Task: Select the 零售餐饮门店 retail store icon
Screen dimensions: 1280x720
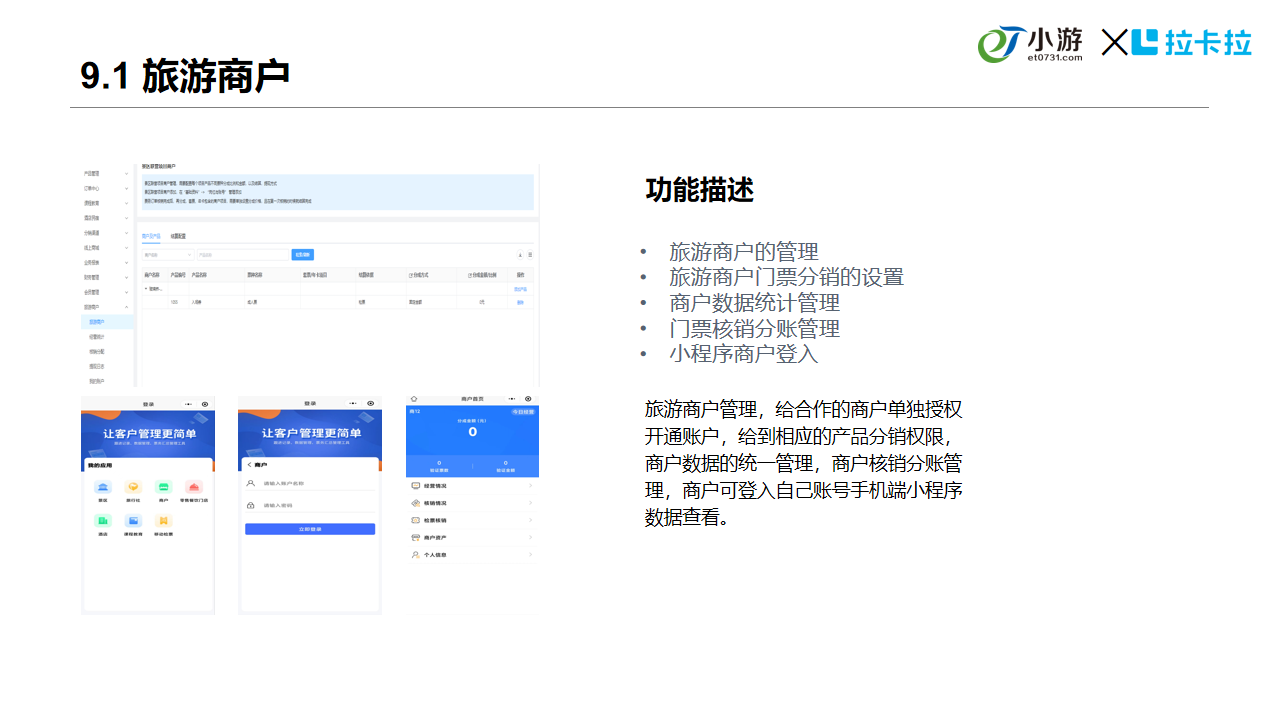Action: click(194, 488)
